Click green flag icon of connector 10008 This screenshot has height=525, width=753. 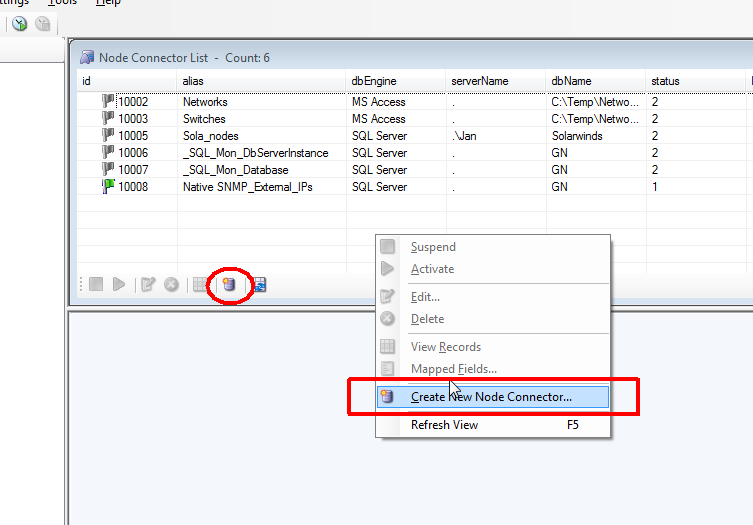click(x=108, y=186)
